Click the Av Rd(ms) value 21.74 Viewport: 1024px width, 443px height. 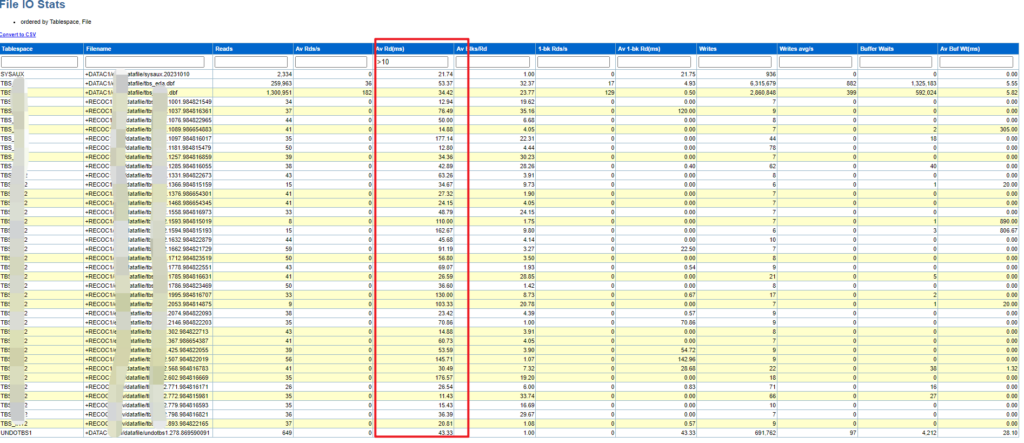tap(445, 74)
